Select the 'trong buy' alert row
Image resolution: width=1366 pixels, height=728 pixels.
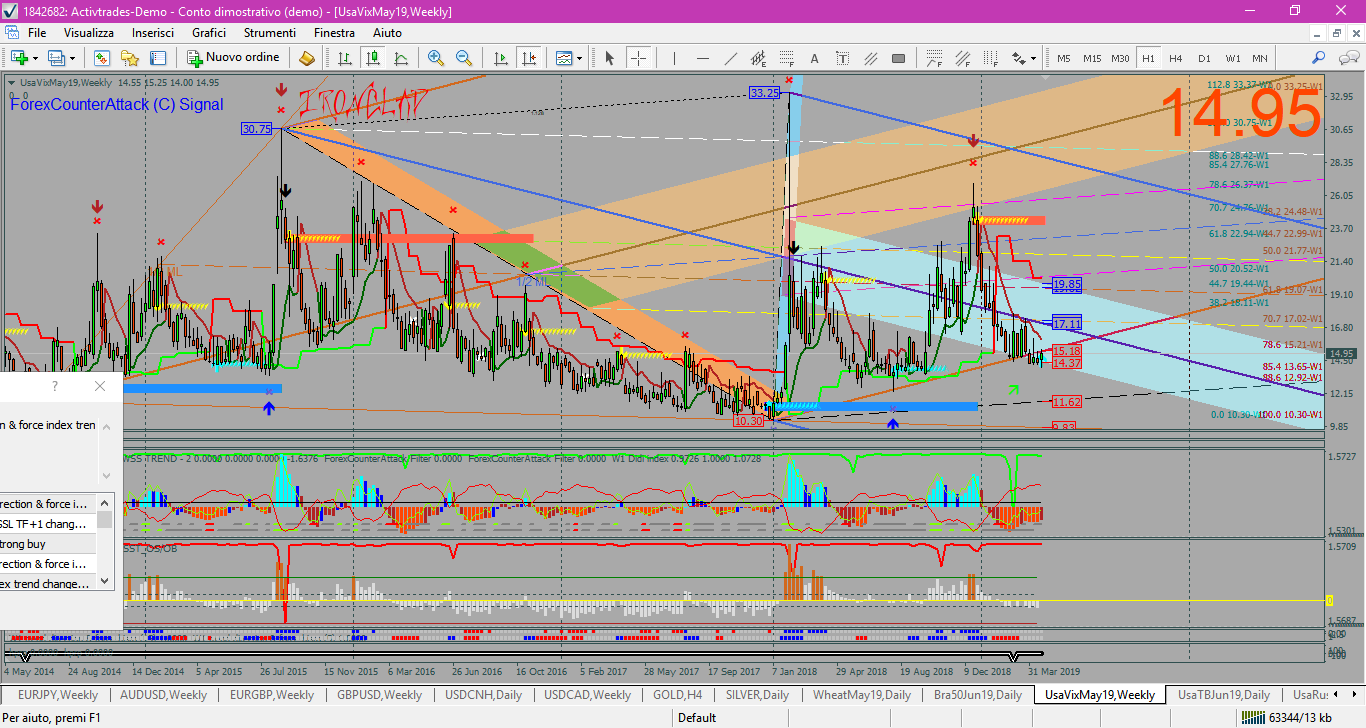pos(48,544)
